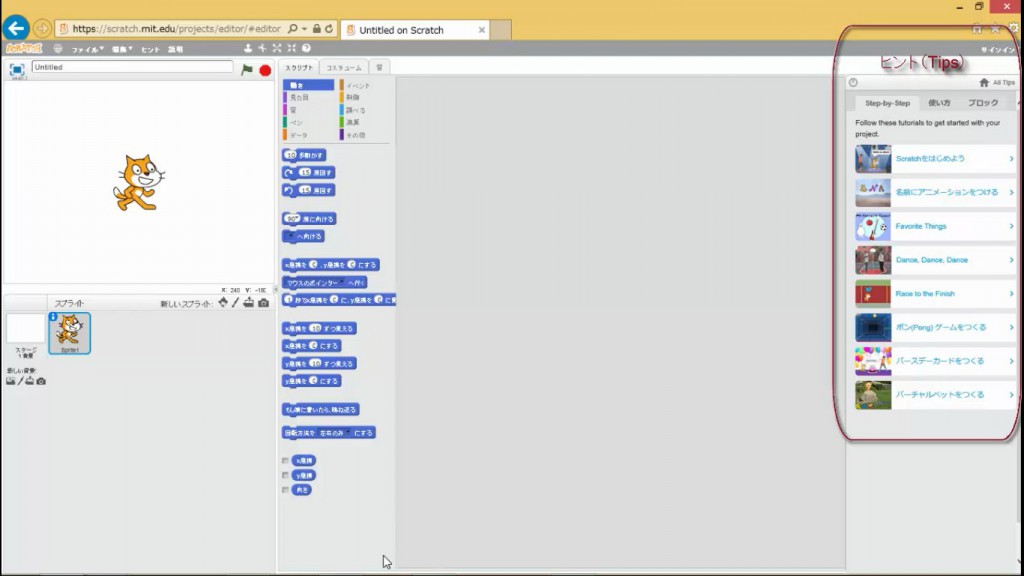Image resolution: width=1024 pixels, height=576 pixels.
Task: Start the project with the green flag
Action: [x=247, y=70]
